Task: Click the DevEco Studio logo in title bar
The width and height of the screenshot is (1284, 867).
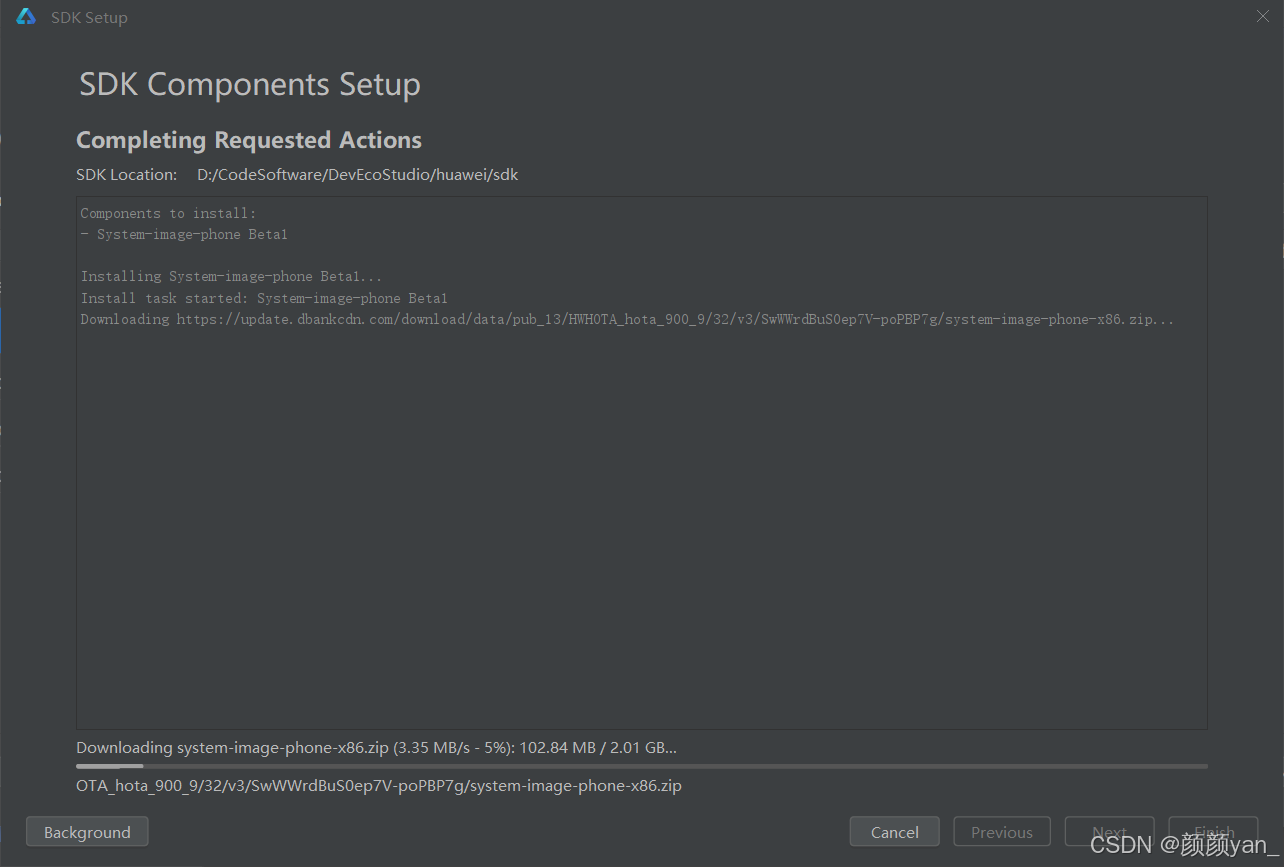Action: pos(26,17)
